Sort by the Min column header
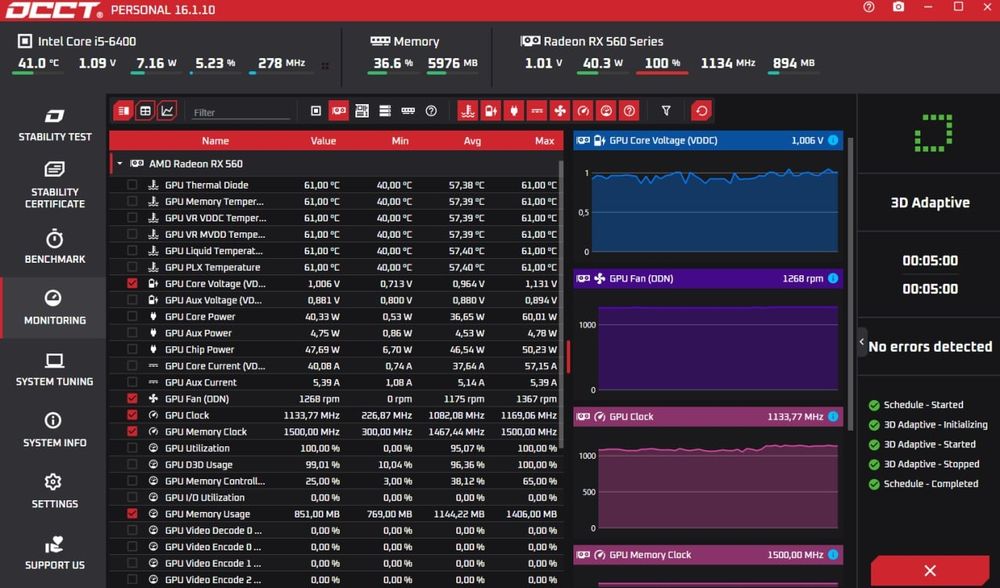Viewport: 1000px width, 588px height. coord(400,141)
